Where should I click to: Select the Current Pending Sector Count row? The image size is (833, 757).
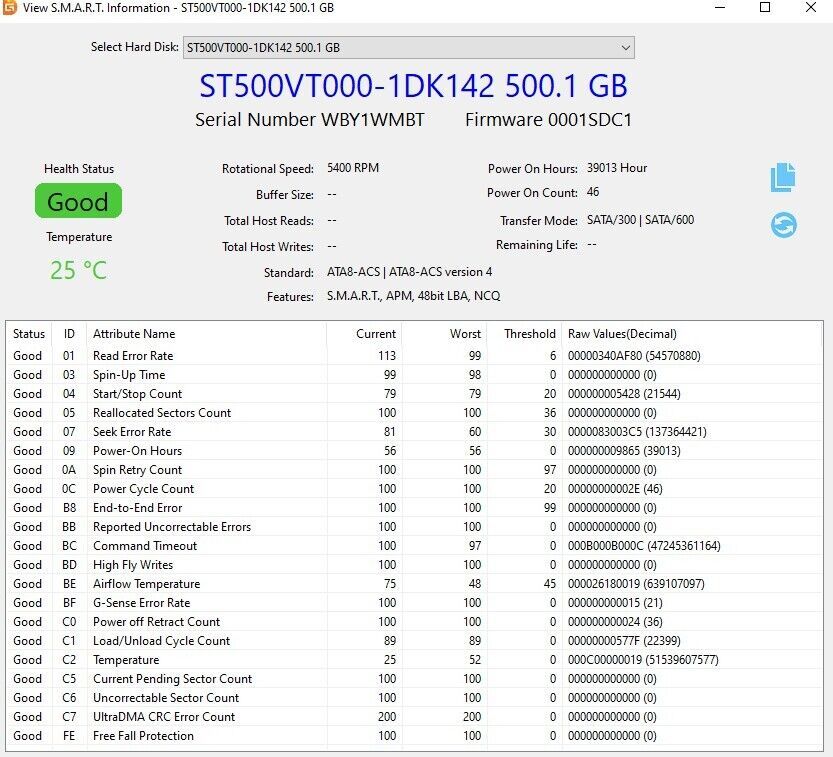point(414,678)
